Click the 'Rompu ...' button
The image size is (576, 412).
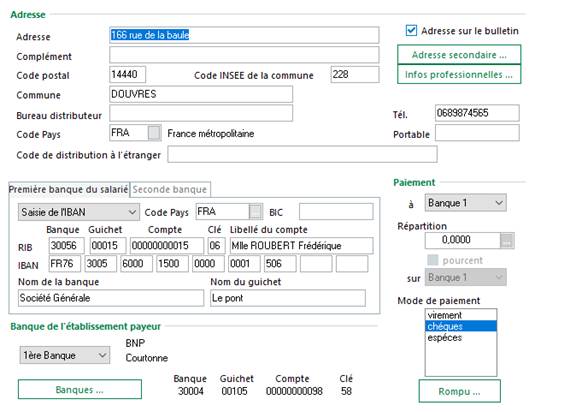459,391
